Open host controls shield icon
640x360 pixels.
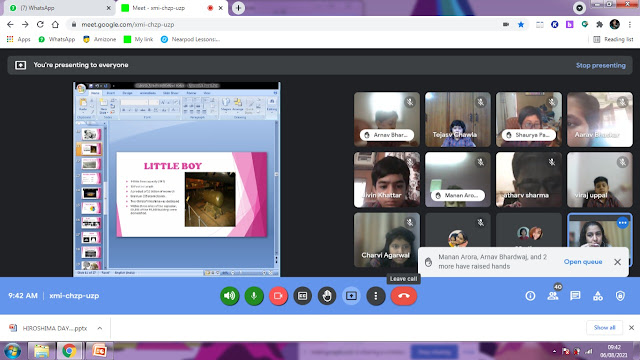tap(620, 296)
